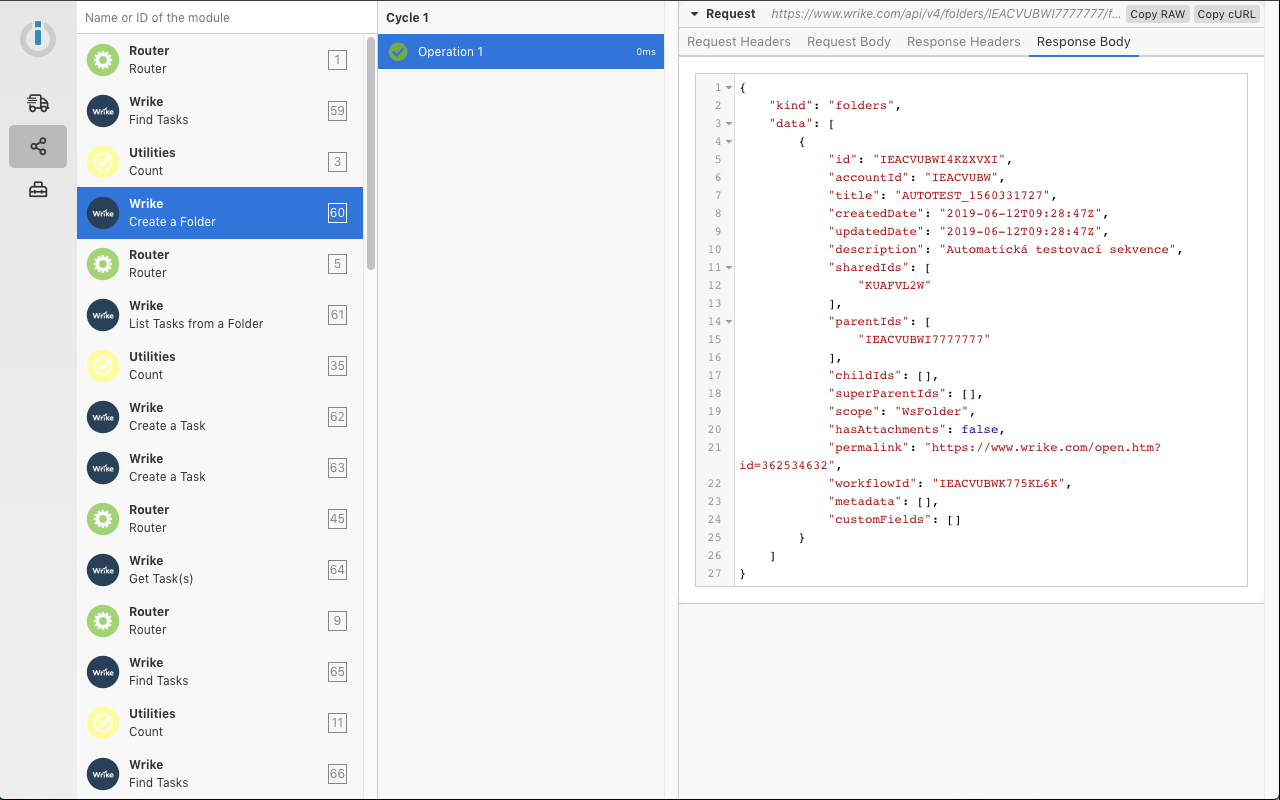This screenshot has width=1280, height=800.
Task: Click Wrike icon for module 59
Action: pyautogui.click(x=103, y=111)
